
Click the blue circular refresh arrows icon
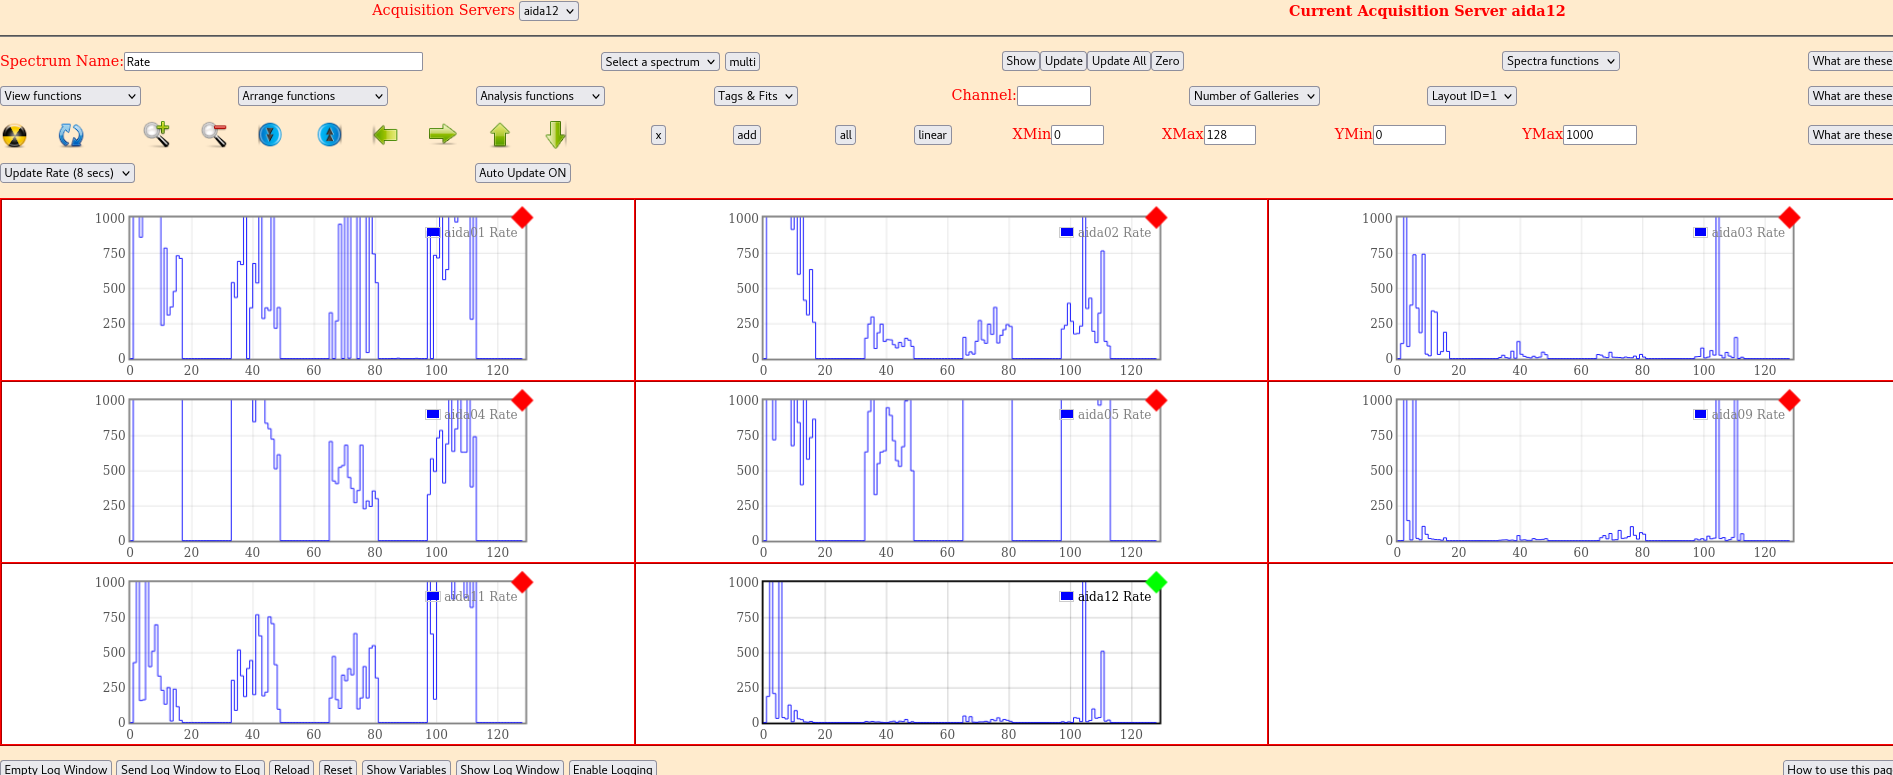(71, 135)
